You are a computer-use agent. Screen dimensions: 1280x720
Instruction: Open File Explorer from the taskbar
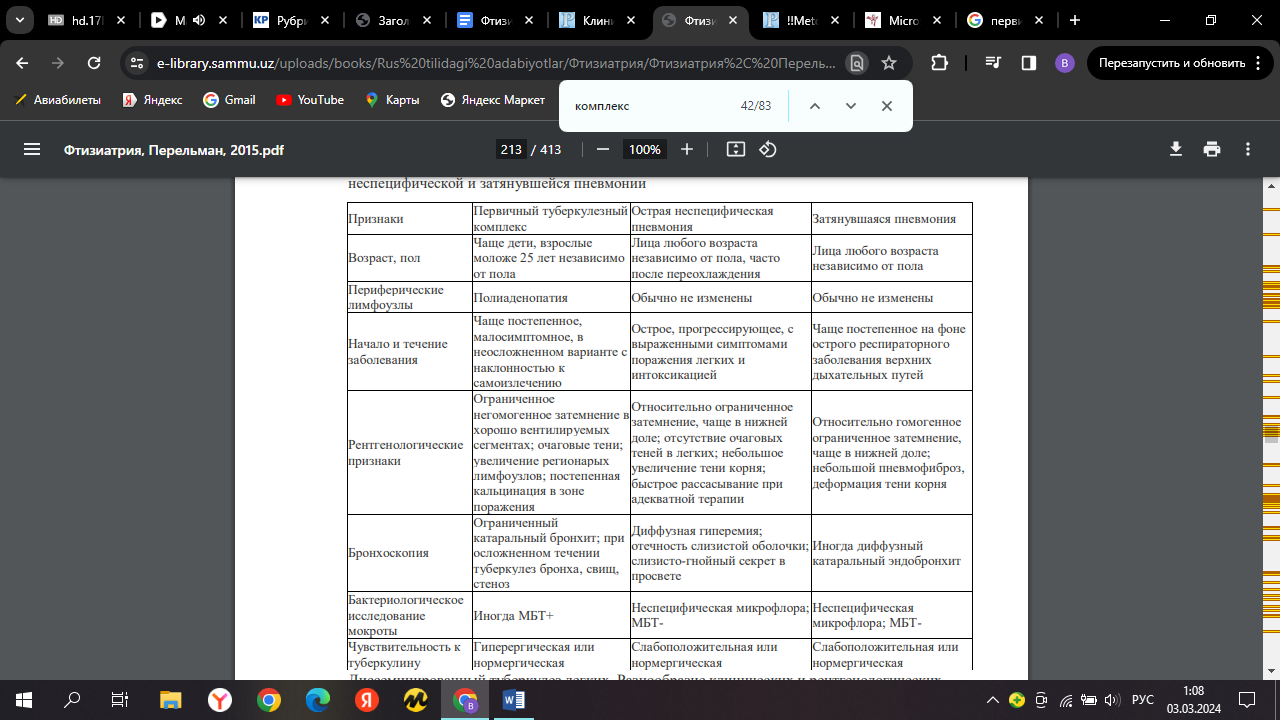click(x=171, y=700)
